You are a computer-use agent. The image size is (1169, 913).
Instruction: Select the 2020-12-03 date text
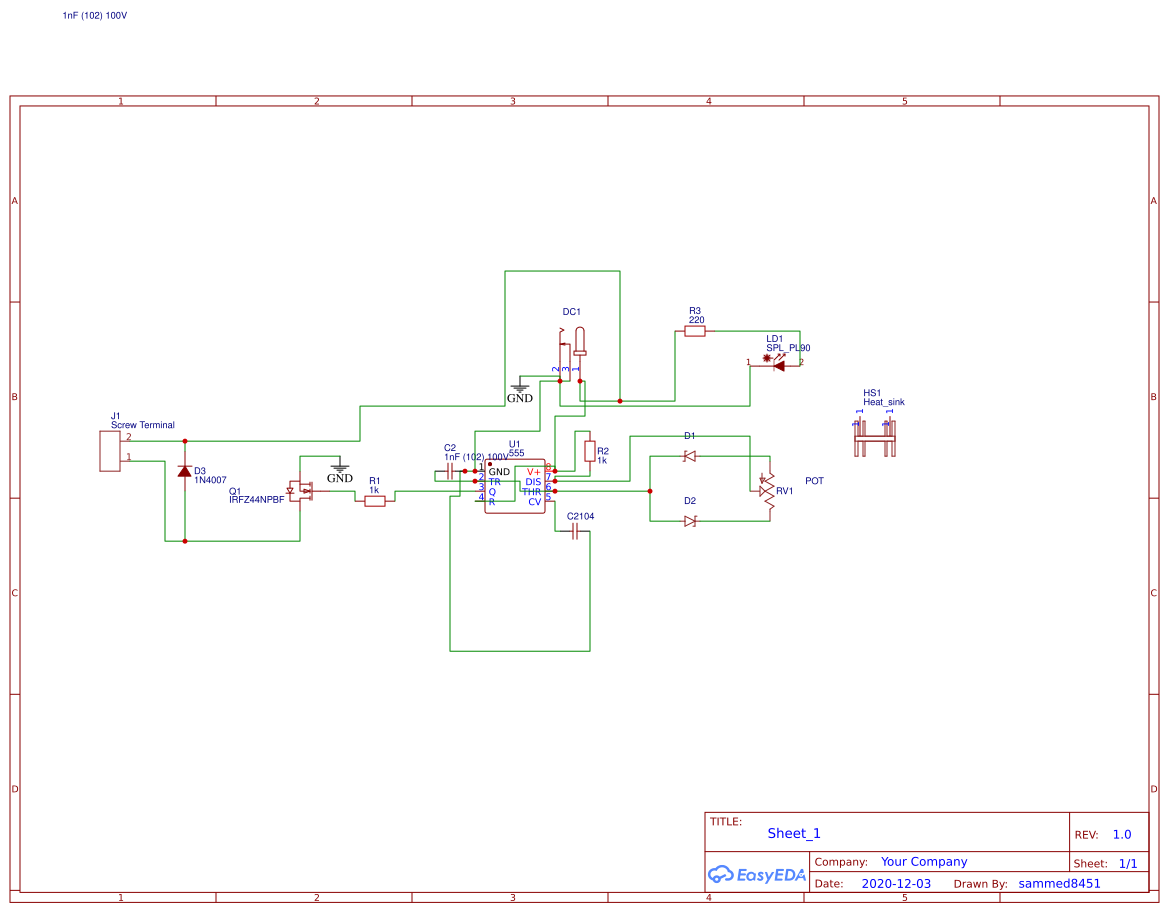coord(896,883)
